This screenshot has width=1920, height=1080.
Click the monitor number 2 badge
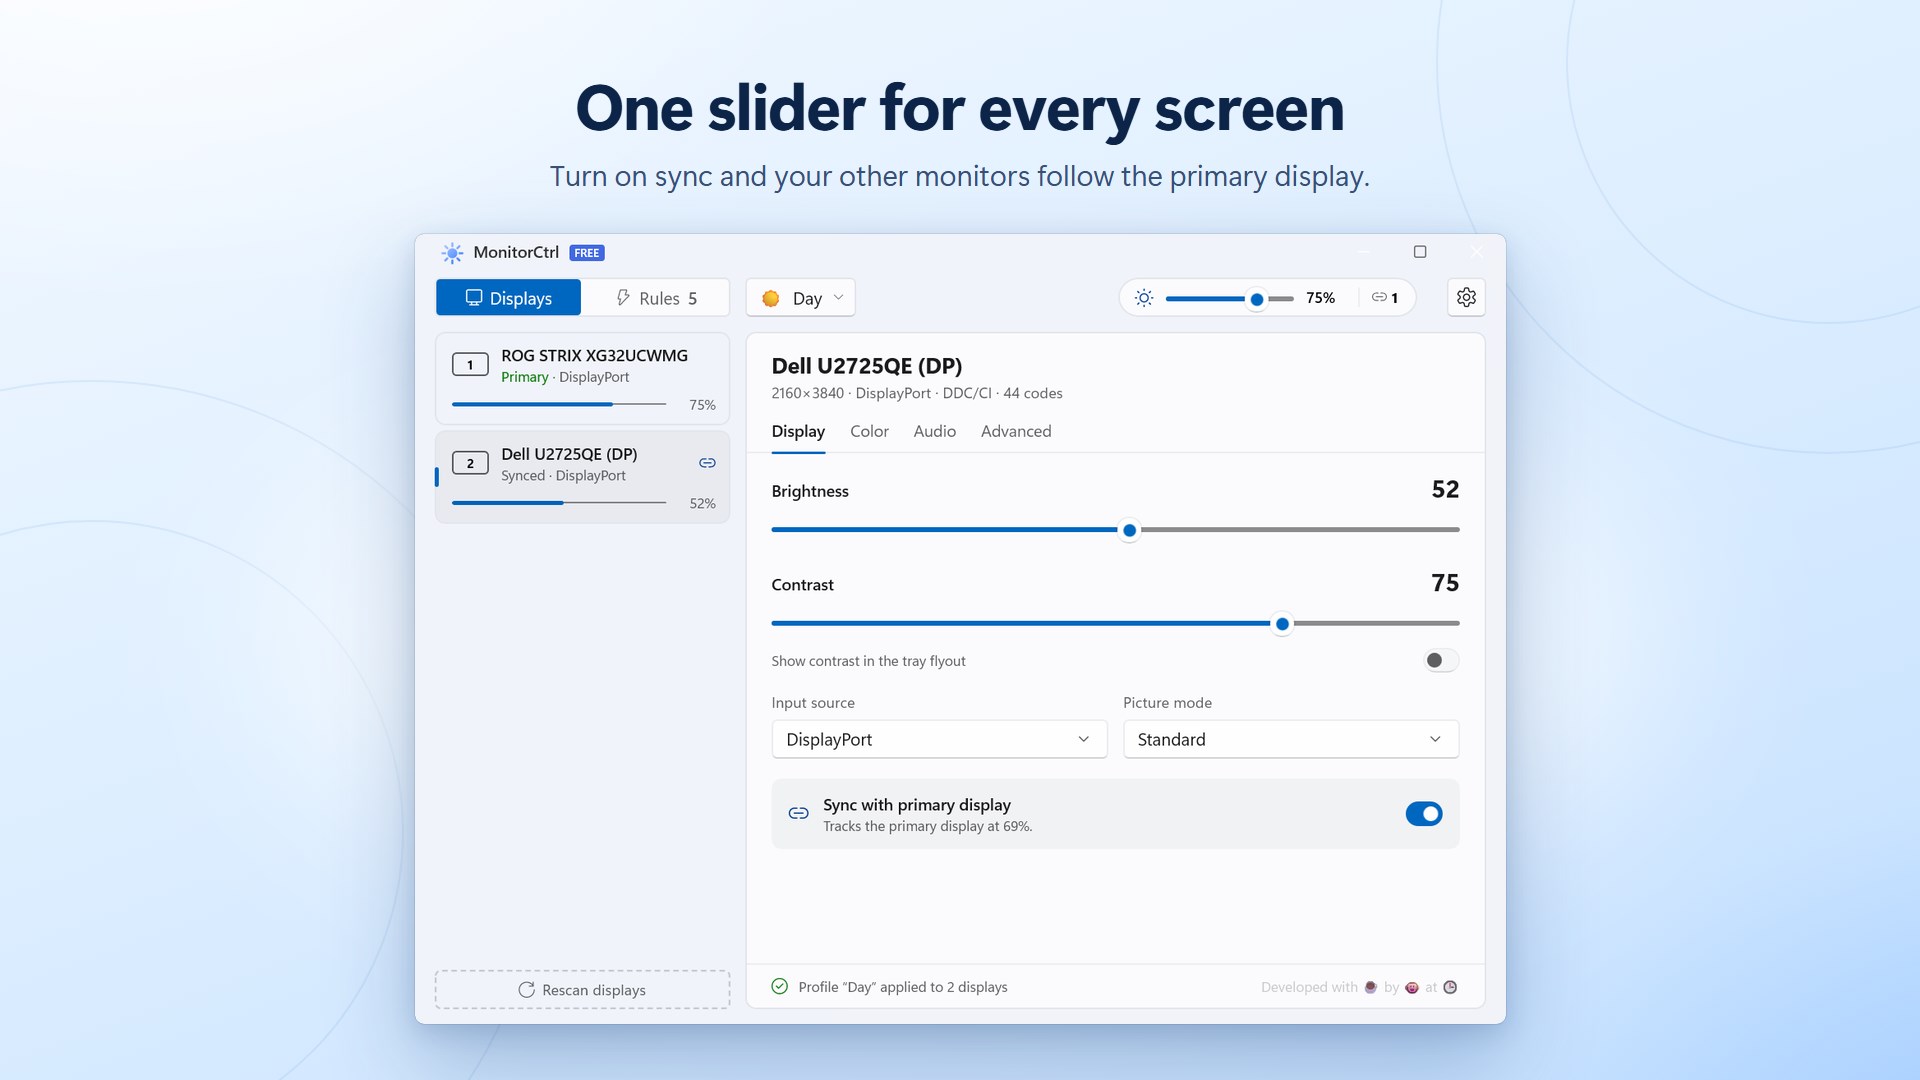[470, 463]
